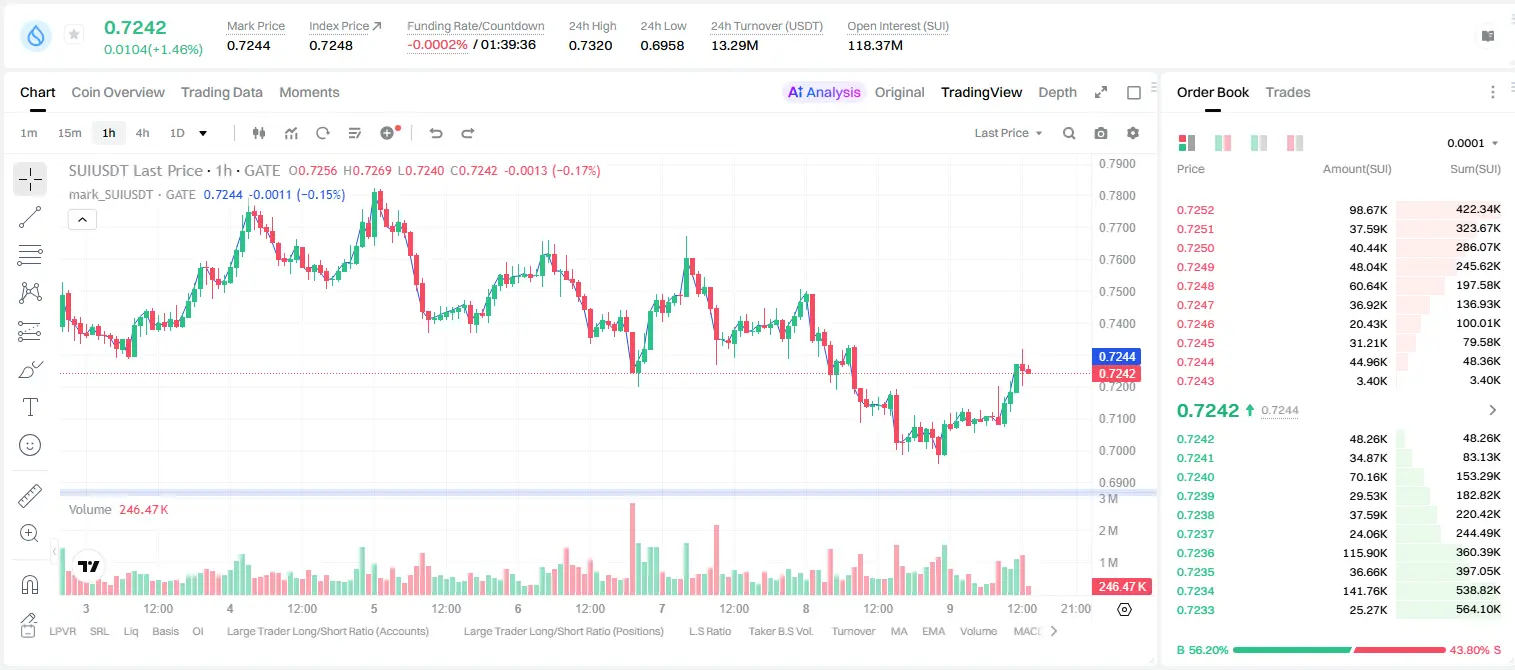Select the ruler measure tool
The height and width of the screenshot is (670, 1515).
[30, 496]
